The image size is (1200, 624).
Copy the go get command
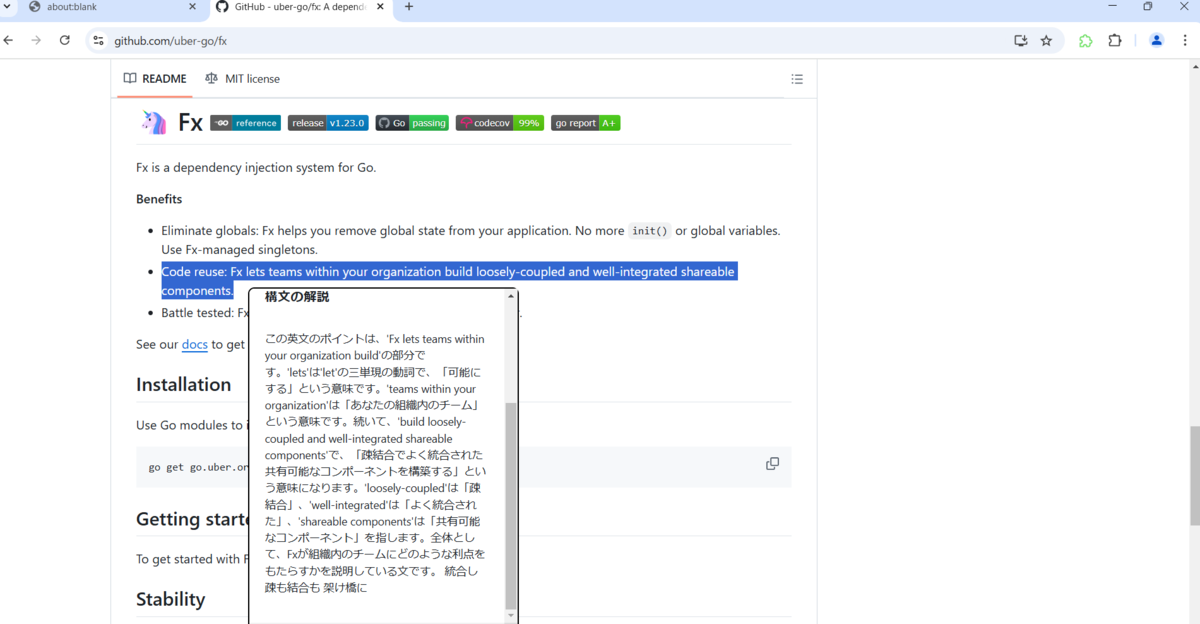coord(772,464)
